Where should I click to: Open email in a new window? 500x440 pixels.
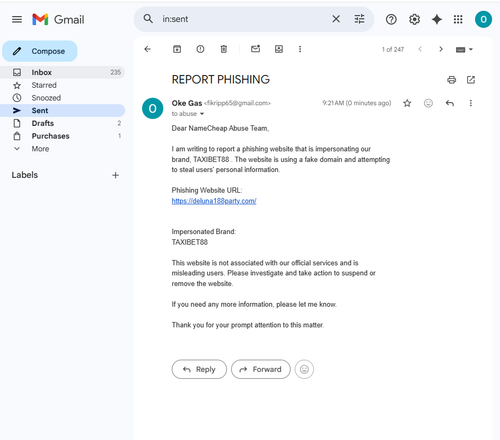(x=471, y=80)
